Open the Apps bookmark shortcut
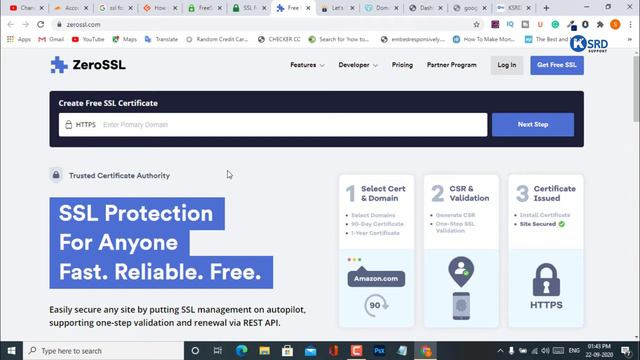The width and height of the screenshot is (640, 360). tap(19, 39)
